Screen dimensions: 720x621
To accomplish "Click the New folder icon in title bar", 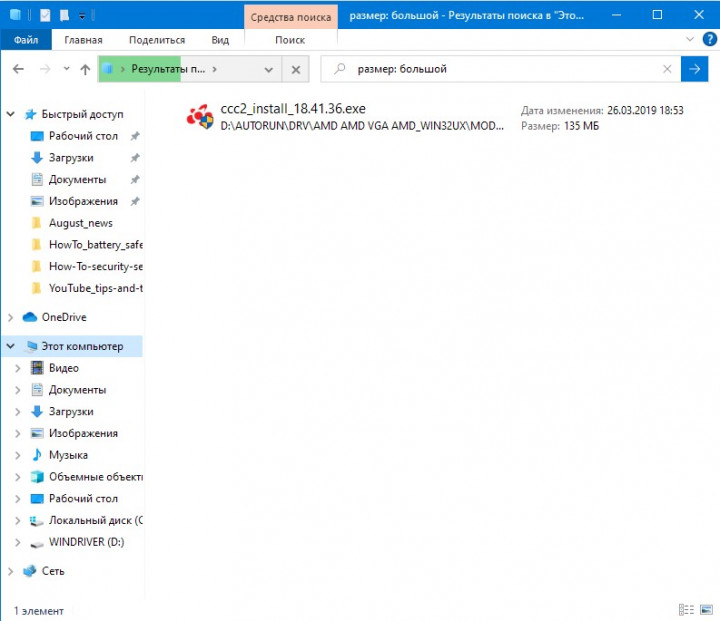I will [64, 15].
